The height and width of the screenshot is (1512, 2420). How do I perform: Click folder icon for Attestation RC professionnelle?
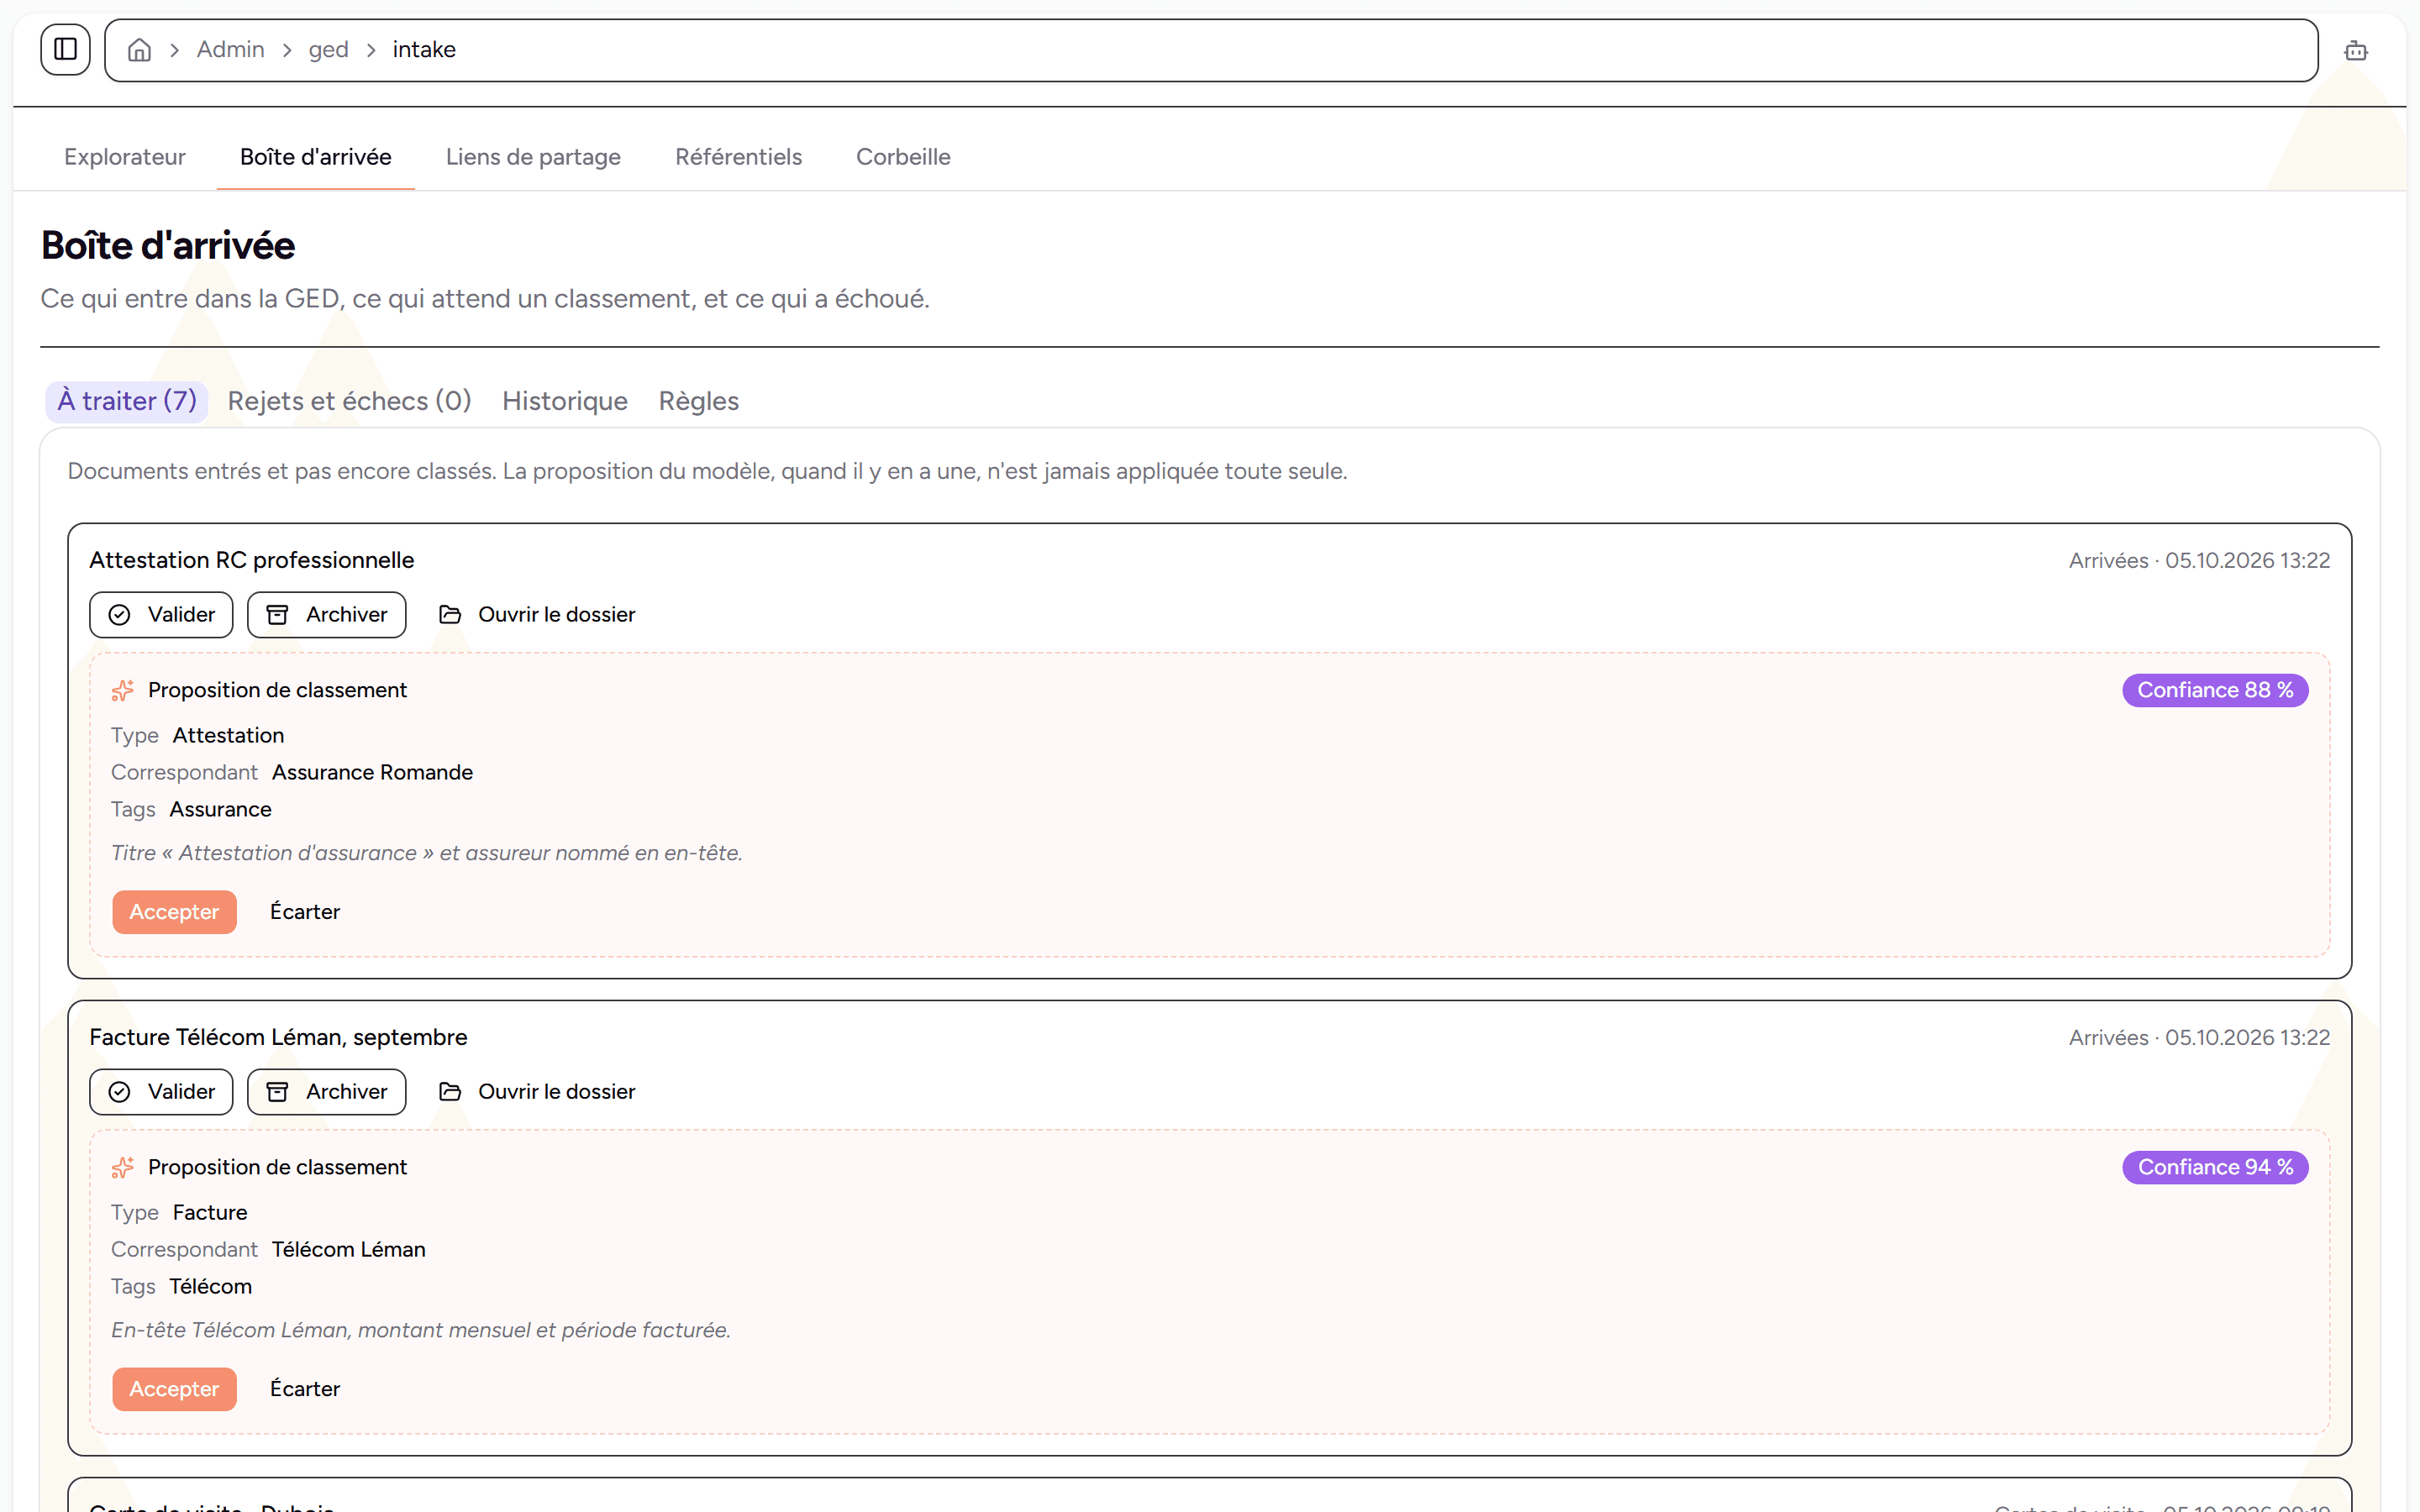coord(450,614)
